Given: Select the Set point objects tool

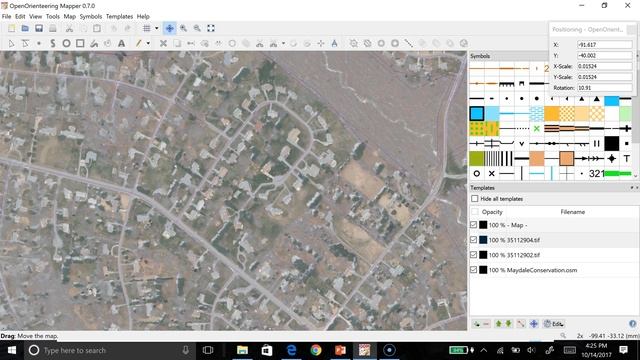Looking at the screenshot, I should pos(39,43).
